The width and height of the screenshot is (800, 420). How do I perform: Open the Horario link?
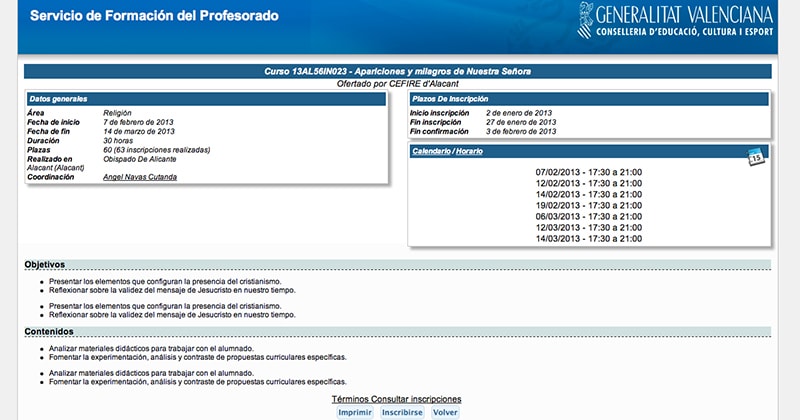tap(469, 150)
